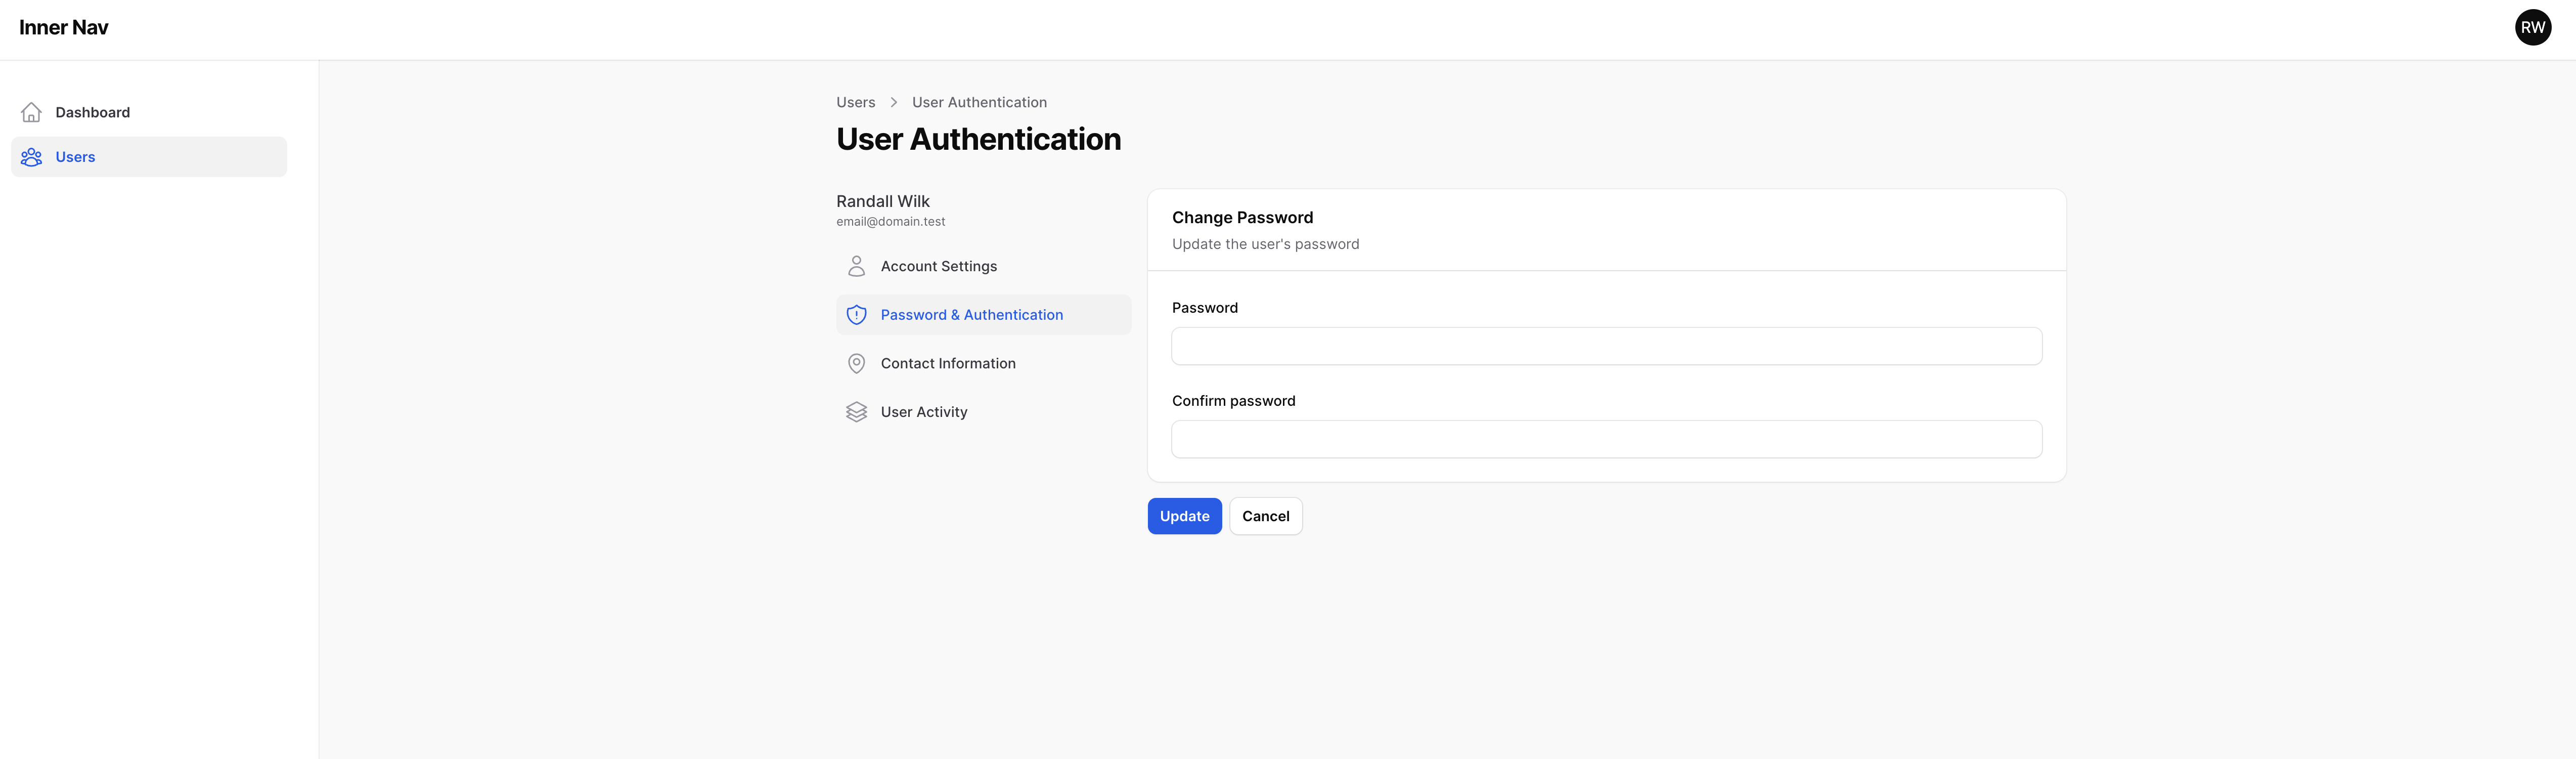Click the User Activity layers icon
This screenshot has width=2576, height=759.
[856, 412]
